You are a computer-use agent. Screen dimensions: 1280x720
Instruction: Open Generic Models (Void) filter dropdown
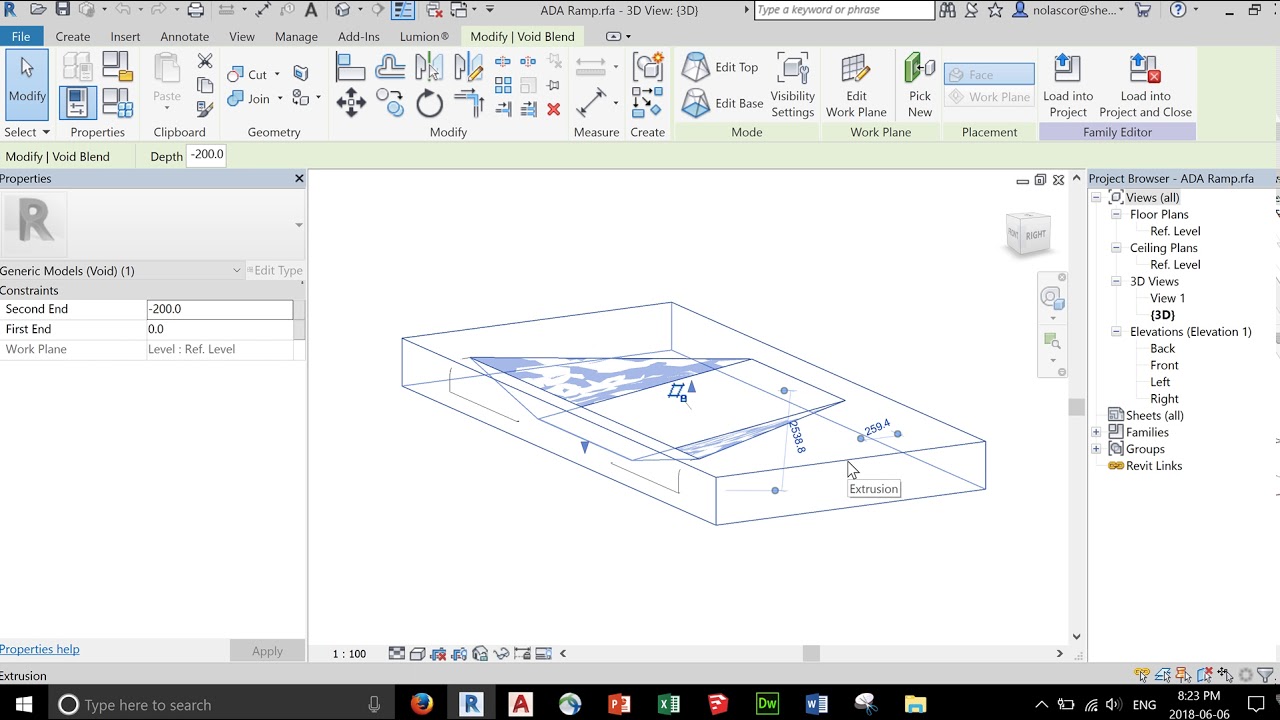click(x=237, y=270)
